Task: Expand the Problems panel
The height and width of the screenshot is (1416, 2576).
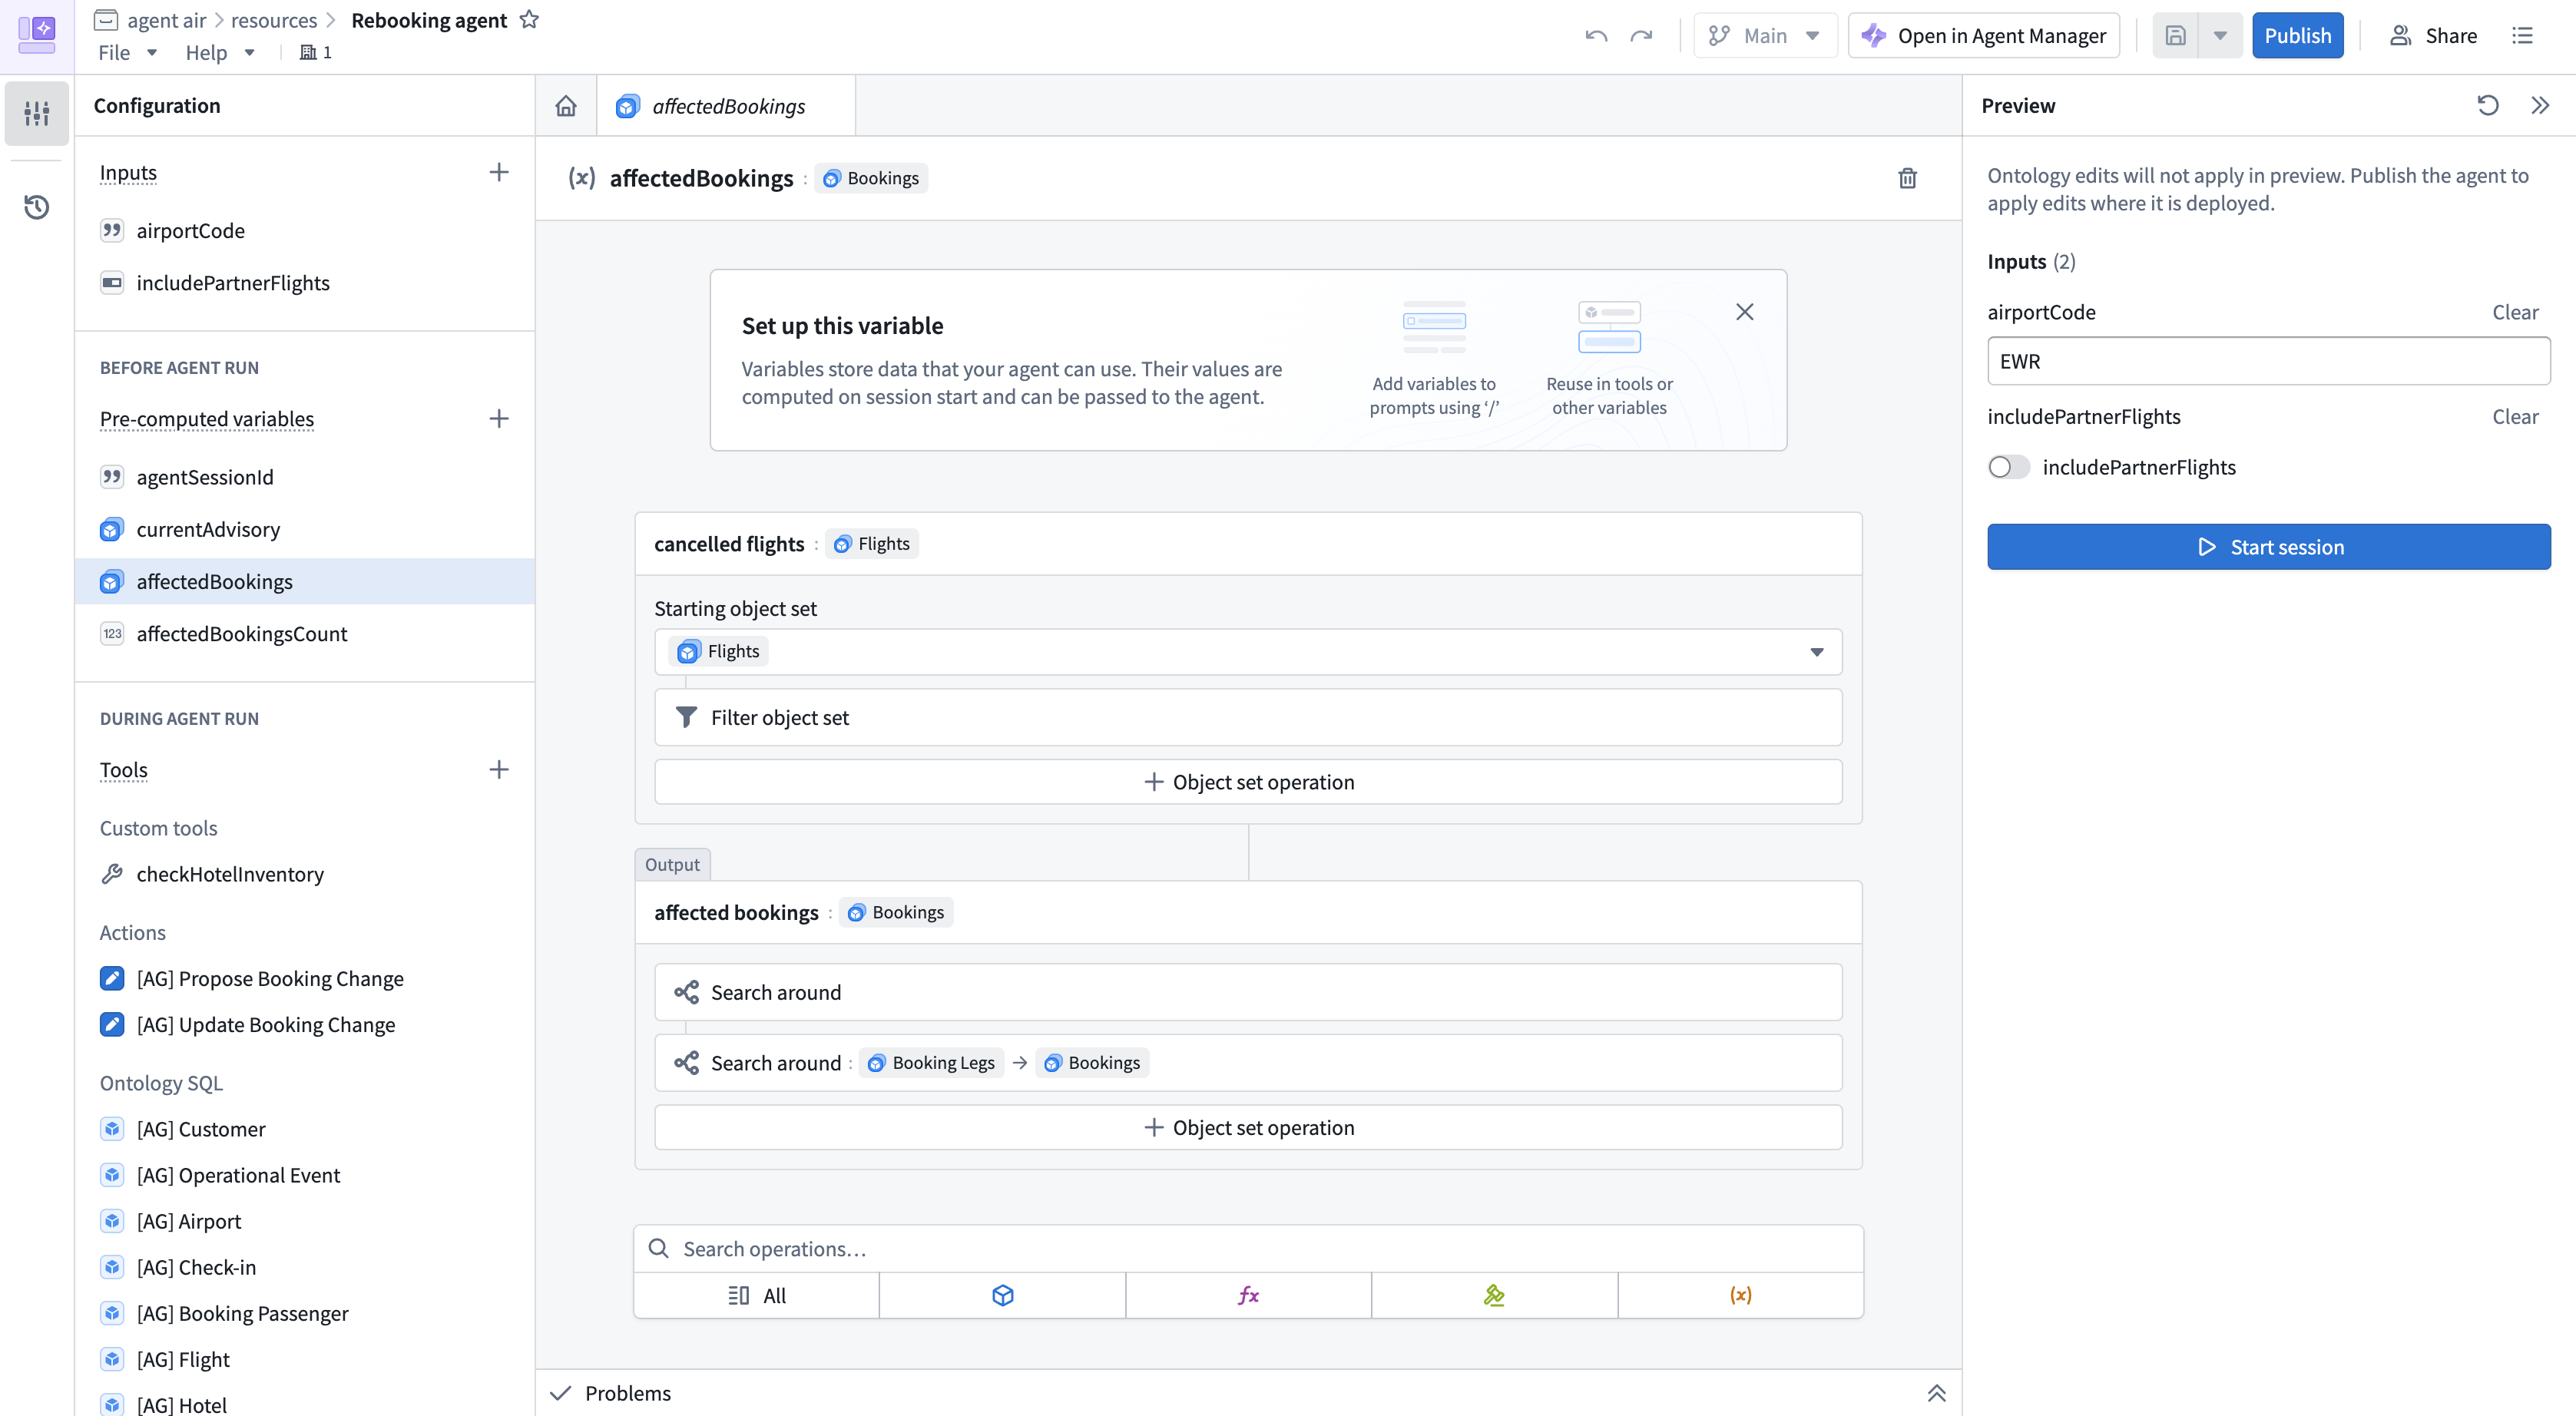Action: point(1936,1393)
